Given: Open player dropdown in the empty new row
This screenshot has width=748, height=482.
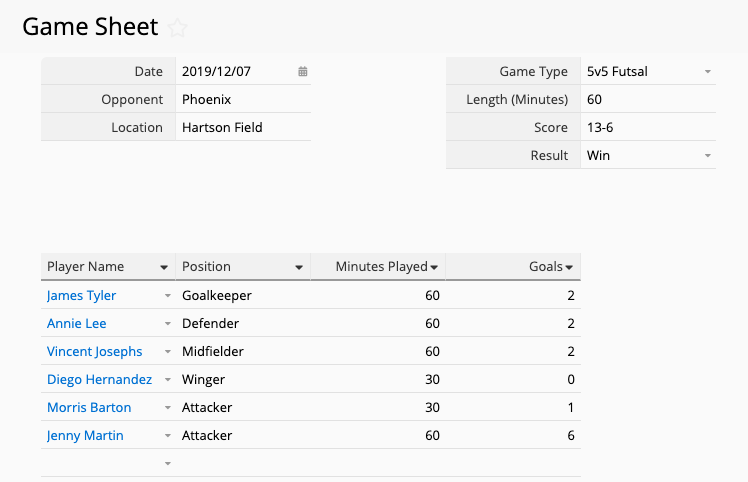Looking at the screenshot, I should [167, 464].
